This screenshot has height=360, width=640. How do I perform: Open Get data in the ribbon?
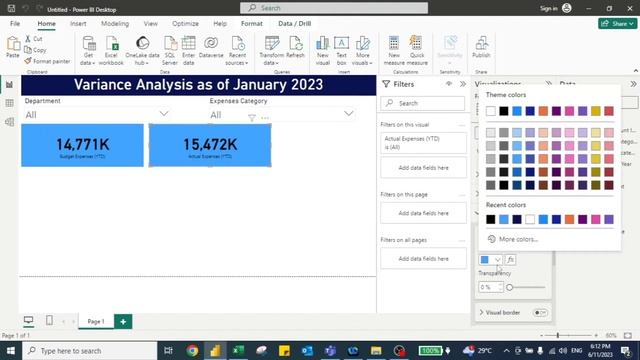point(88,51)
